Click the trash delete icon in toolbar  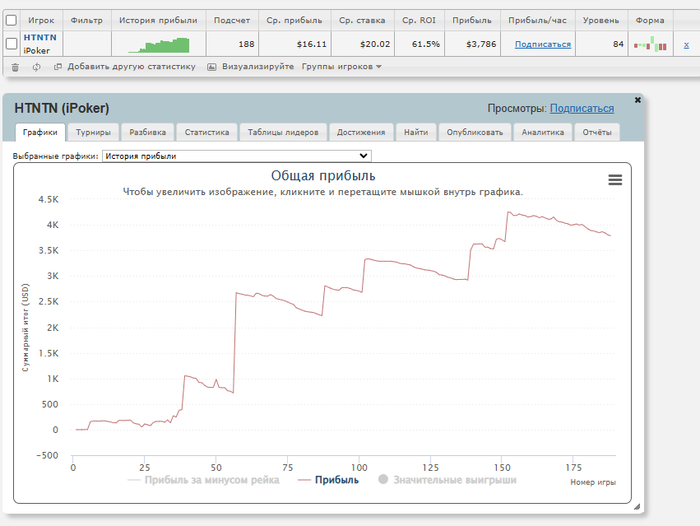click(15, 67)
